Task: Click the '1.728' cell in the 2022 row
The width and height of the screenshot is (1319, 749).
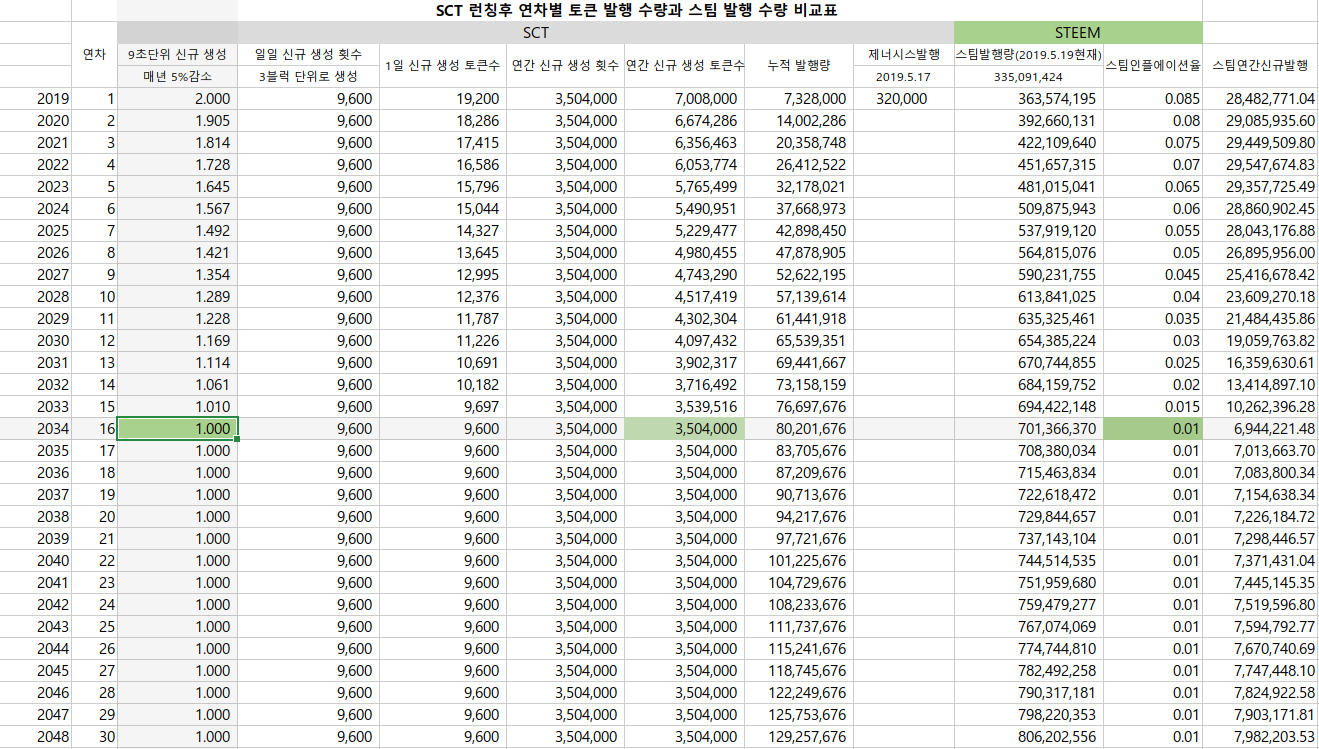Action: (177, 165)
